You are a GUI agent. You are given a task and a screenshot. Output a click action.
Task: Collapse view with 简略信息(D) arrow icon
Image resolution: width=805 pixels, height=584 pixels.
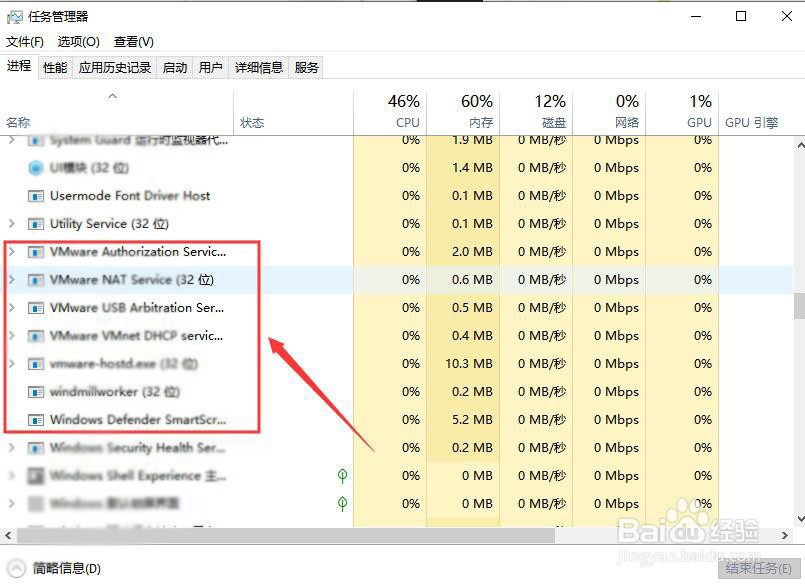point(16,568)
